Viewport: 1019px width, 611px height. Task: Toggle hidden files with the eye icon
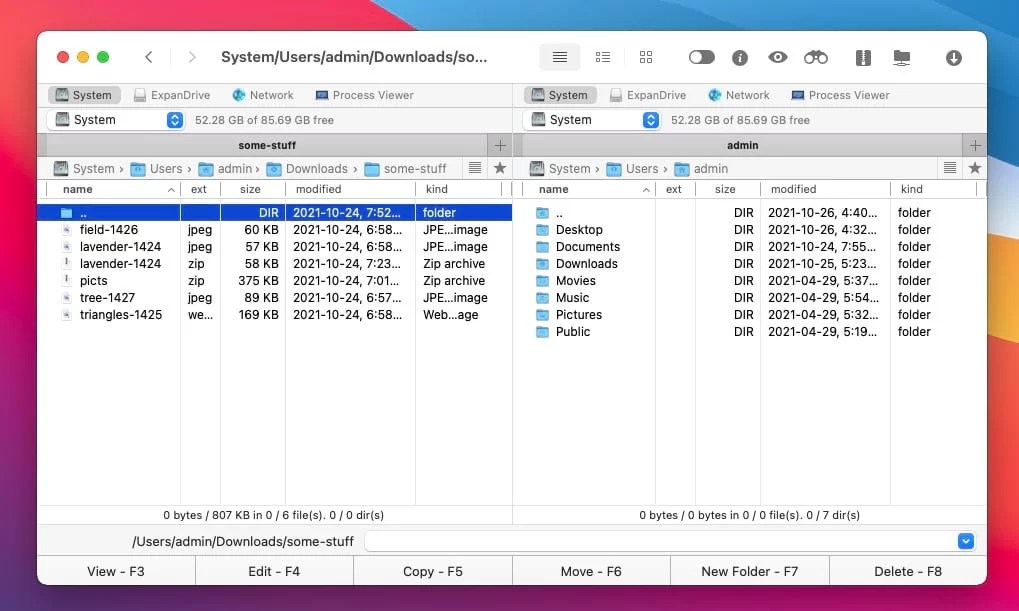[777, 57]
